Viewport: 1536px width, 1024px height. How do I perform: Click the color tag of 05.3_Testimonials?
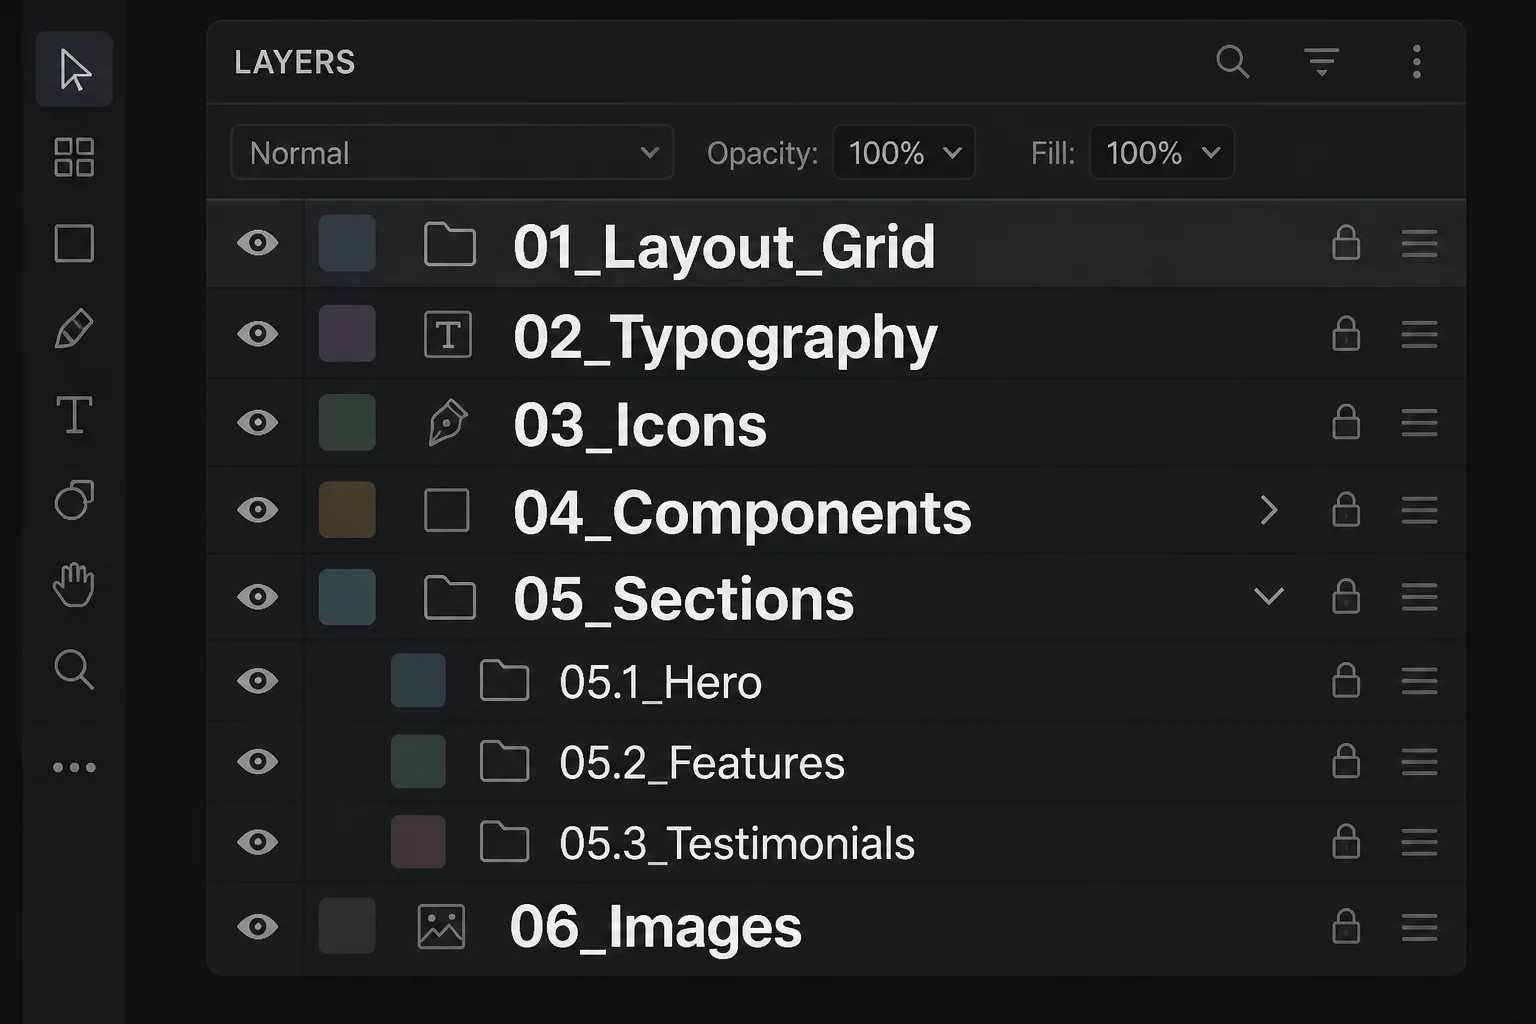click(x=418, y=842)
